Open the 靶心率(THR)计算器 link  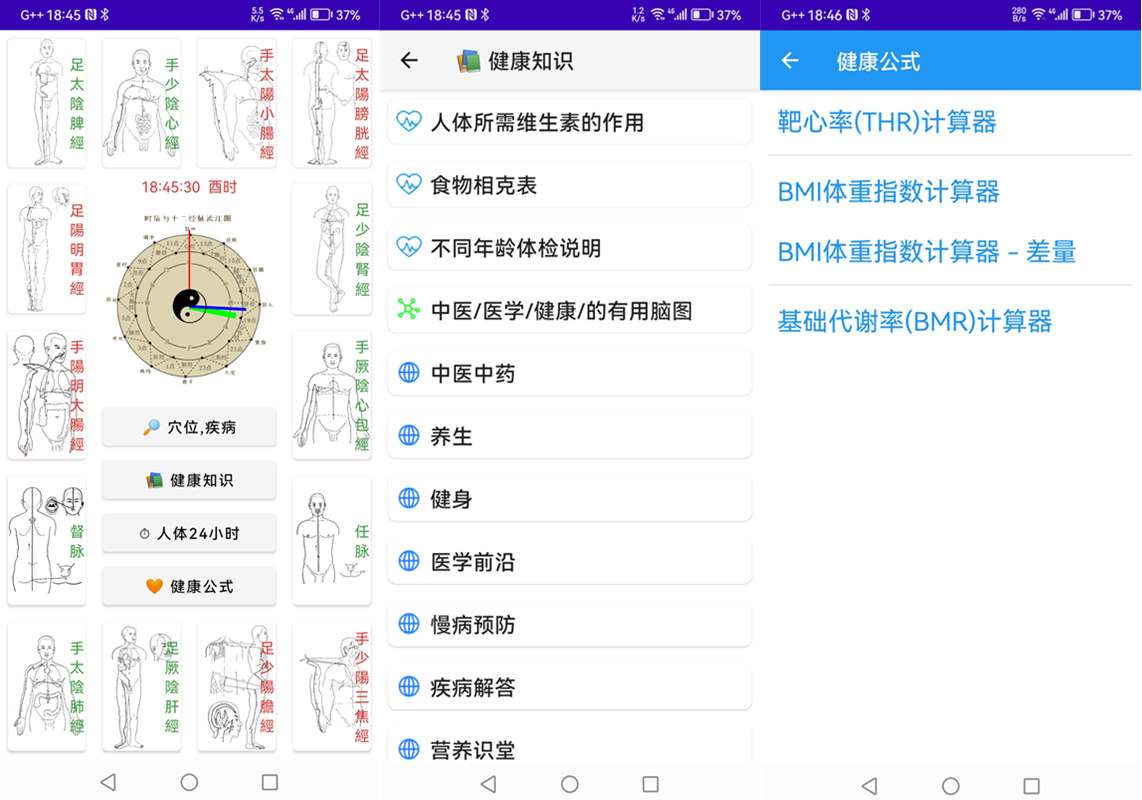tap(887, 122)
